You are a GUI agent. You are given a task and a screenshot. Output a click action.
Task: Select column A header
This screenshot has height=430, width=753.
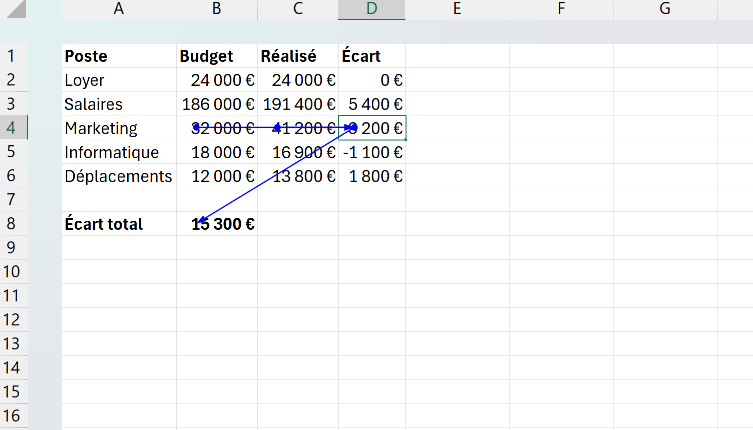(x=119, y=9)
